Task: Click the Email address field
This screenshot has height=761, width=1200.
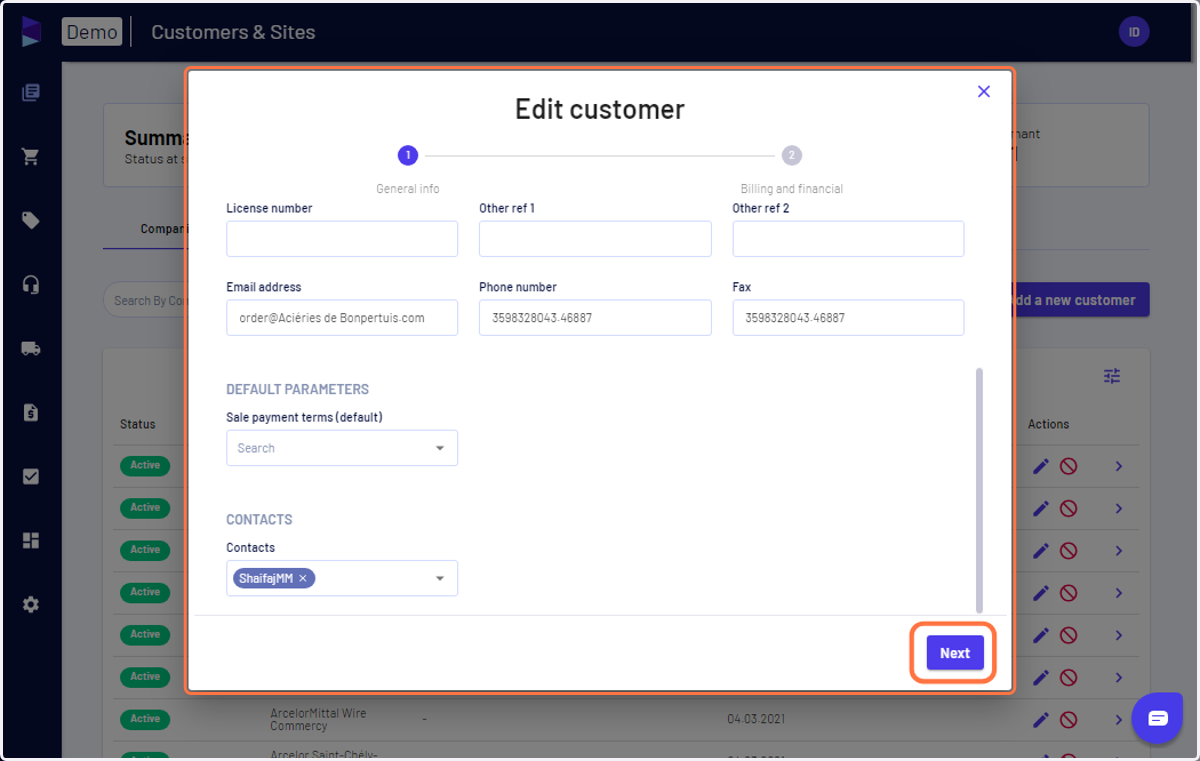Action: [x=342, y=318]
